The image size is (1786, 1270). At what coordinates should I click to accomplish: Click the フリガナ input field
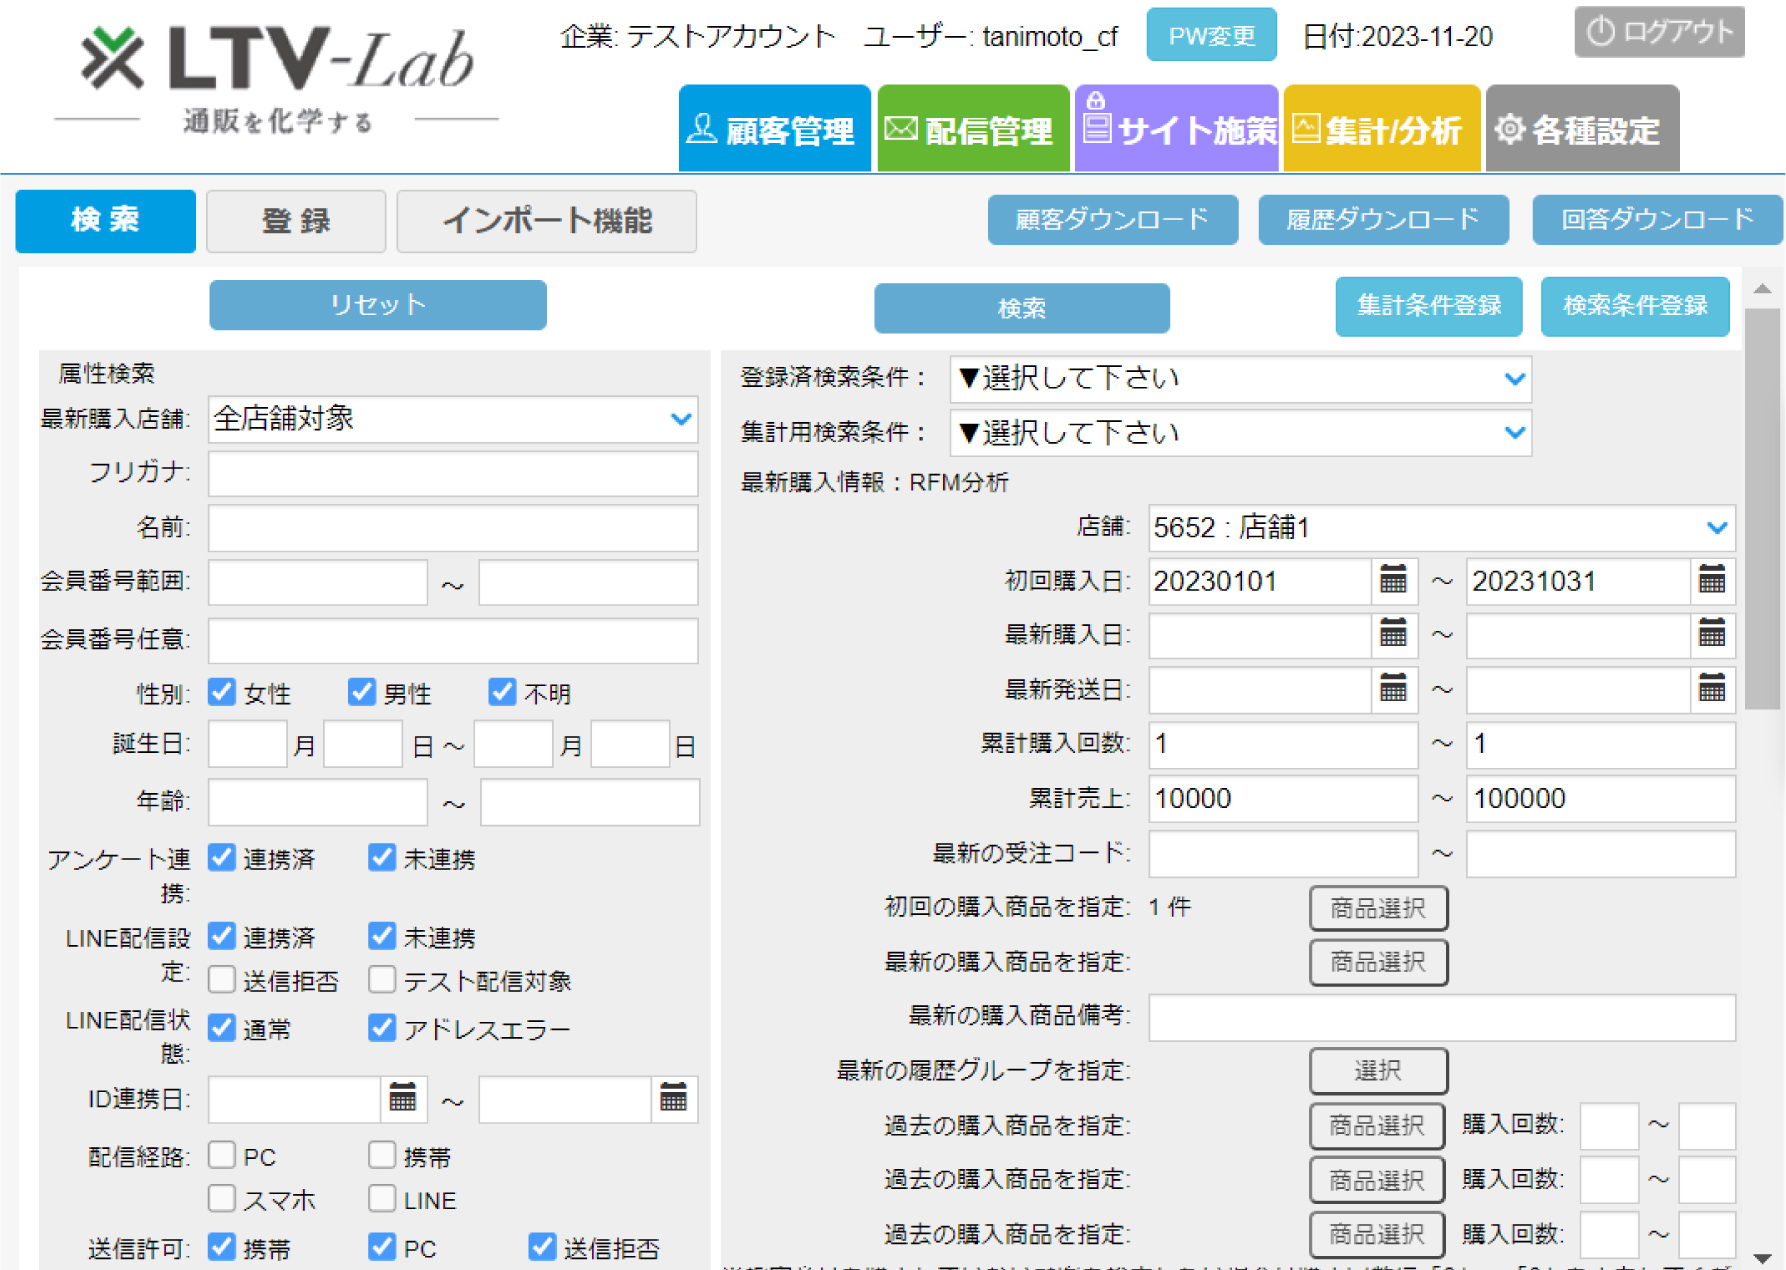click(452, 474)
